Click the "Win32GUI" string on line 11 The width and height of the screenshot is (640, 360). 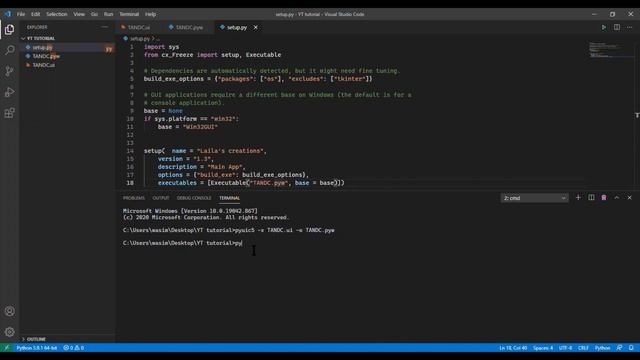[x=200, y=127]
